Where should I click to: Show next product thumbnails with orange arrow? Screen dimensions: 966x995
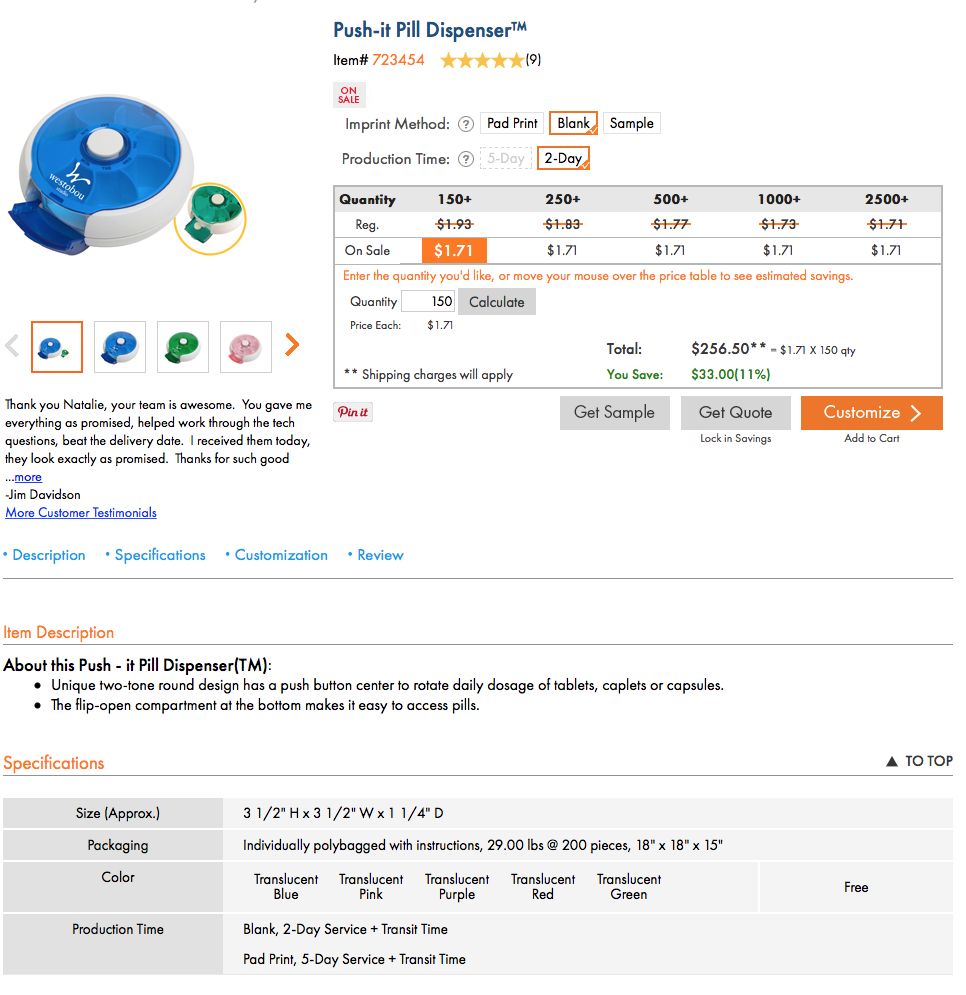tap(291, 345)
